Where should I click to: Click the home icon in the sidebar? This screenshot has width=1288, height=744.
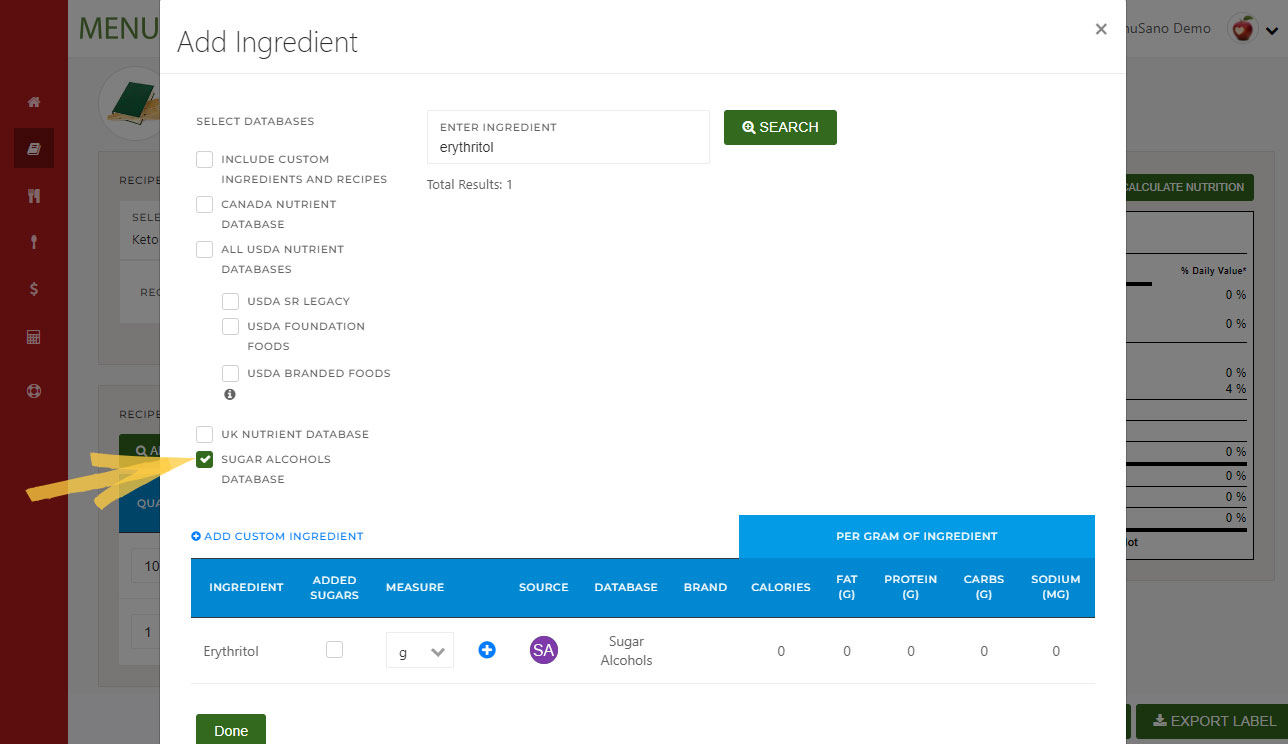point(34,102)
